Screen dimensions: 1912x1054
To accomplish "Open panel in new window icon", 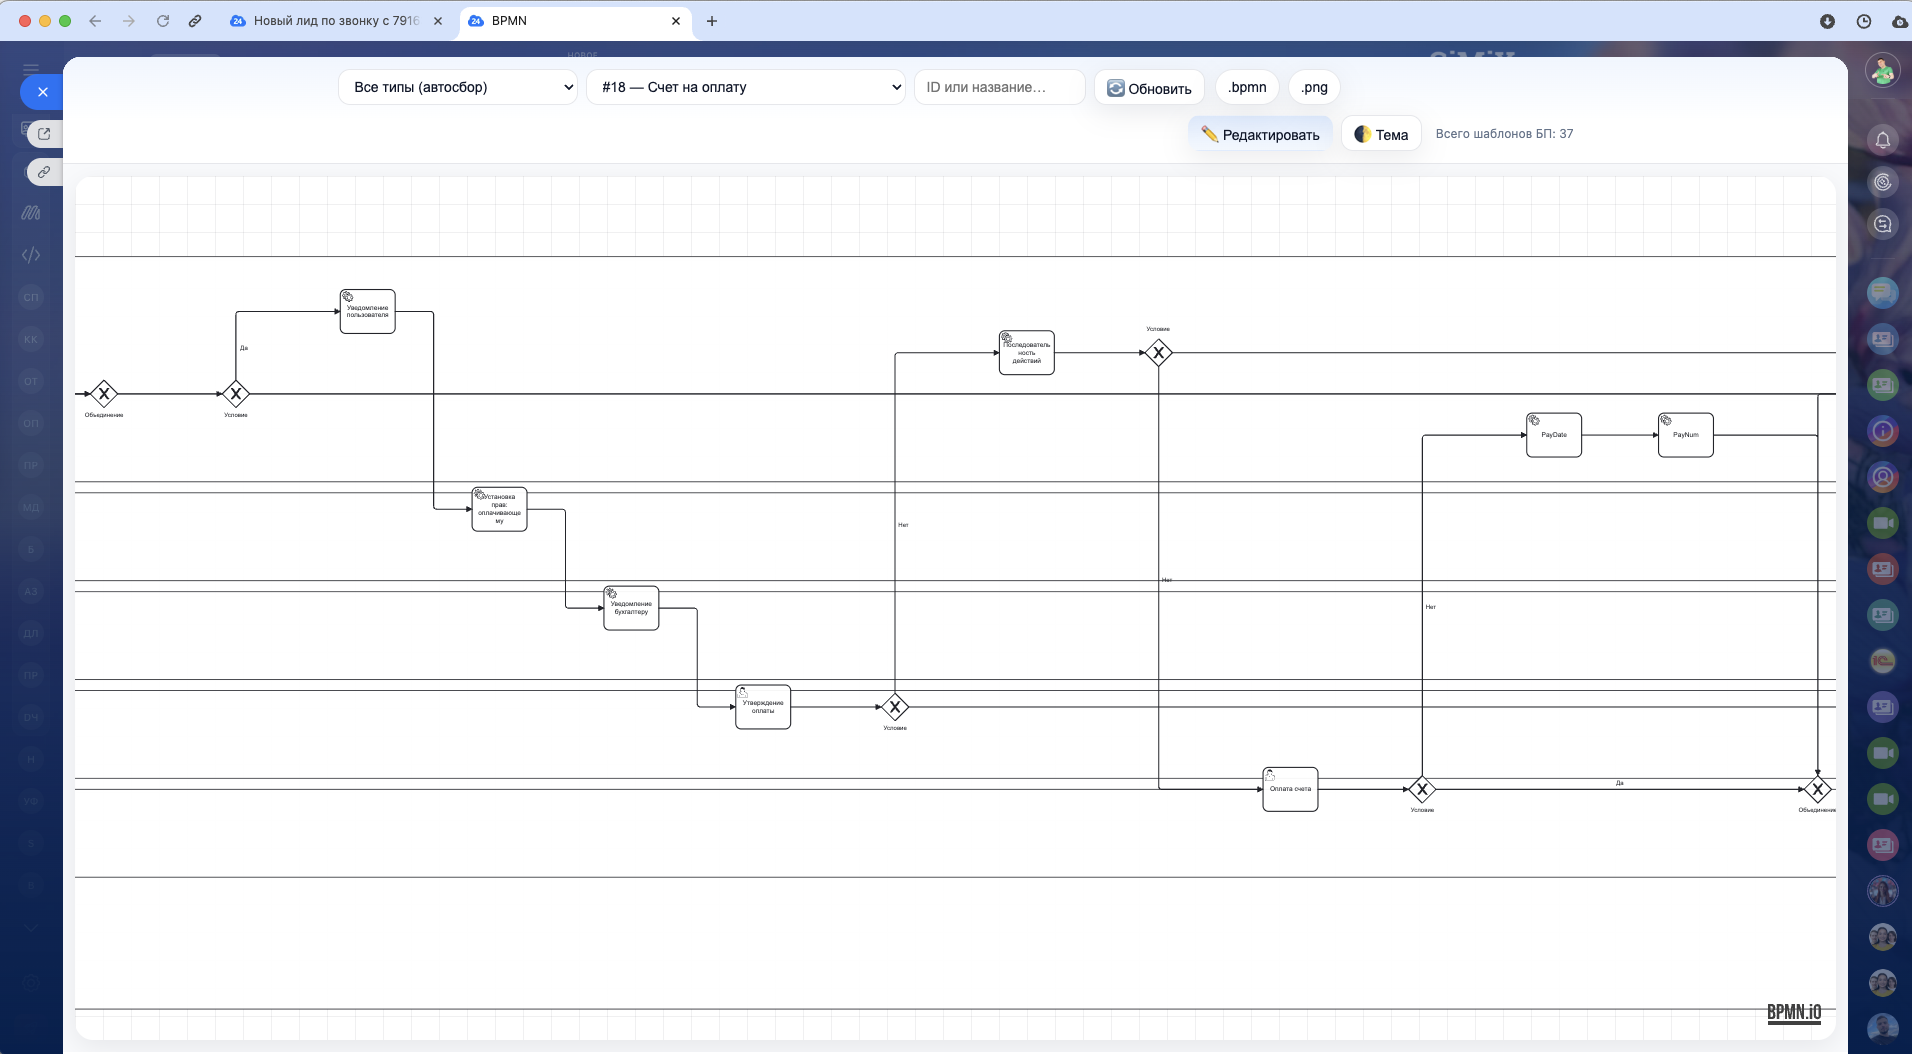I will [44, 134].
